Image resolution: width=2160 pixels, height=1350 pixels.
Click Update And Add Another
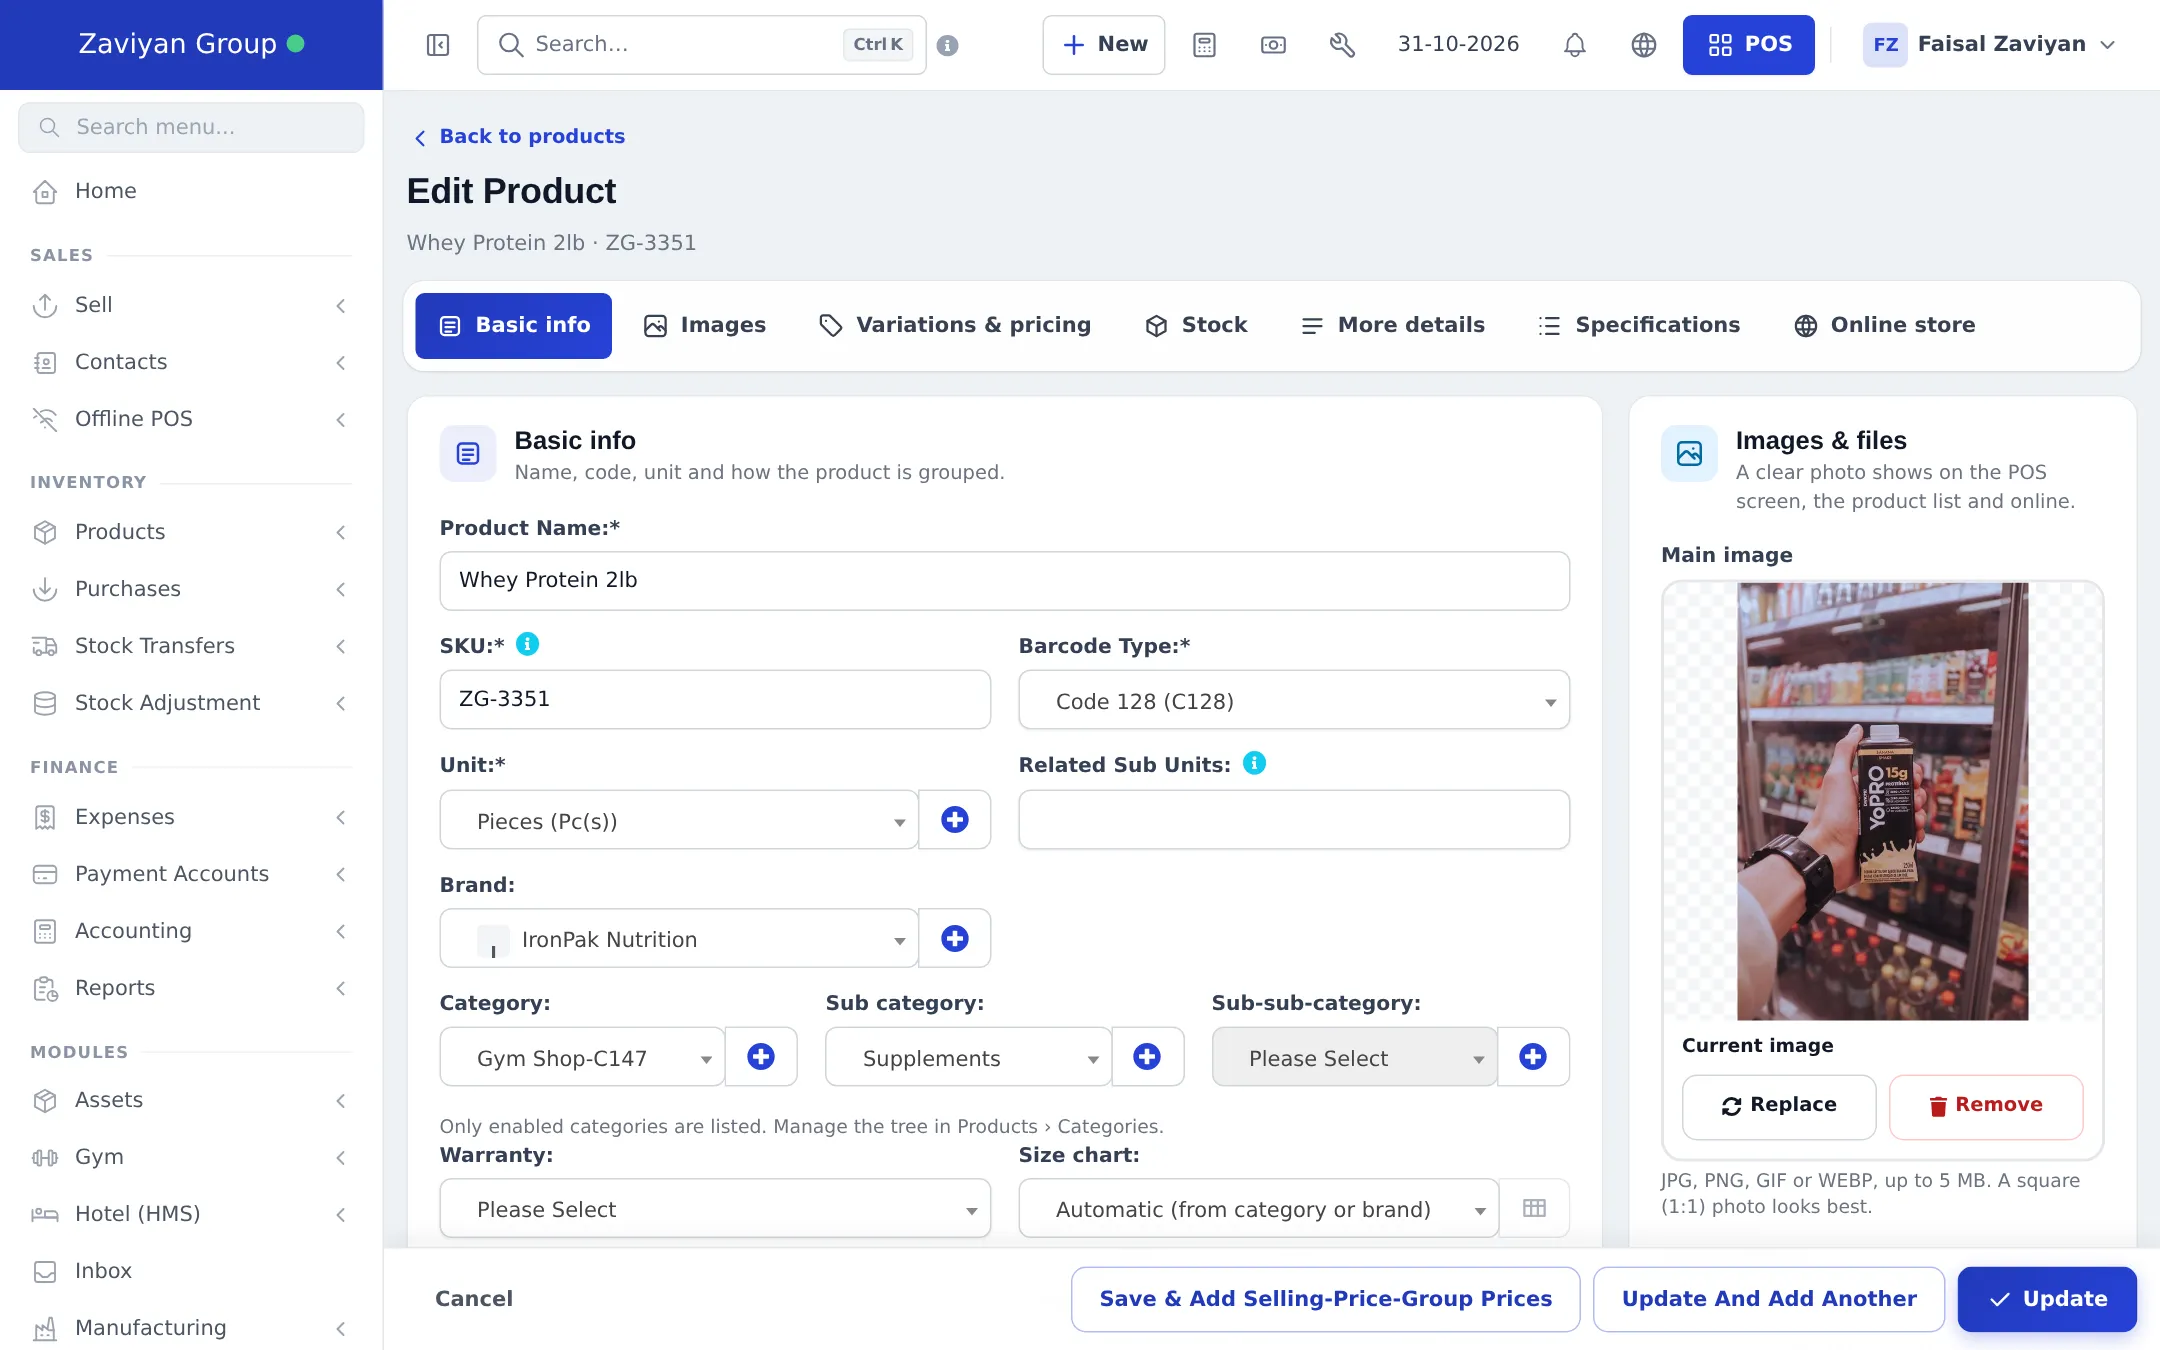click(x=1769, y=1299)
